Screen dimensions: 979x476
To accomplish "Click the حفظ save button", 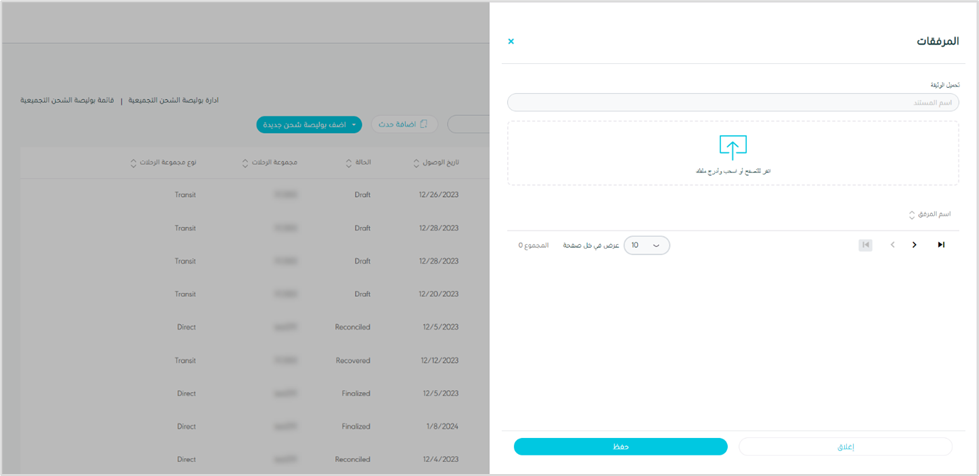I will click(x=620, y=447).
